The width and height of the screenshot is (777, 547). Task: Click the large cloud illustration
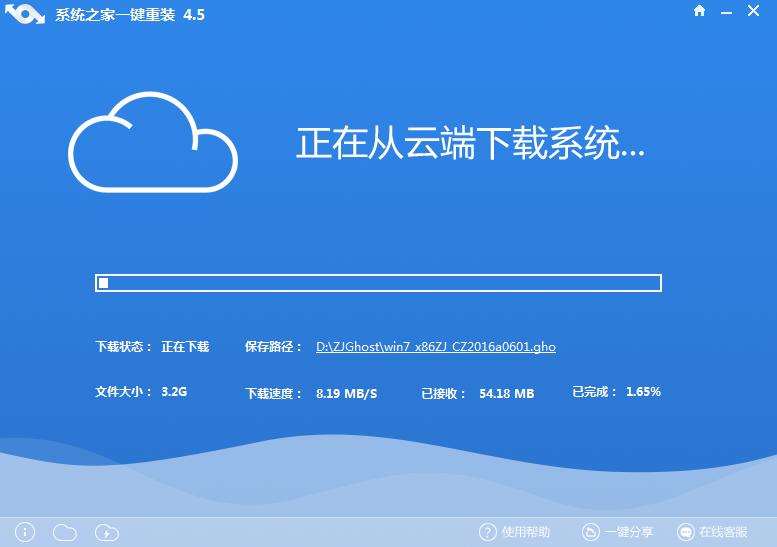152,143
